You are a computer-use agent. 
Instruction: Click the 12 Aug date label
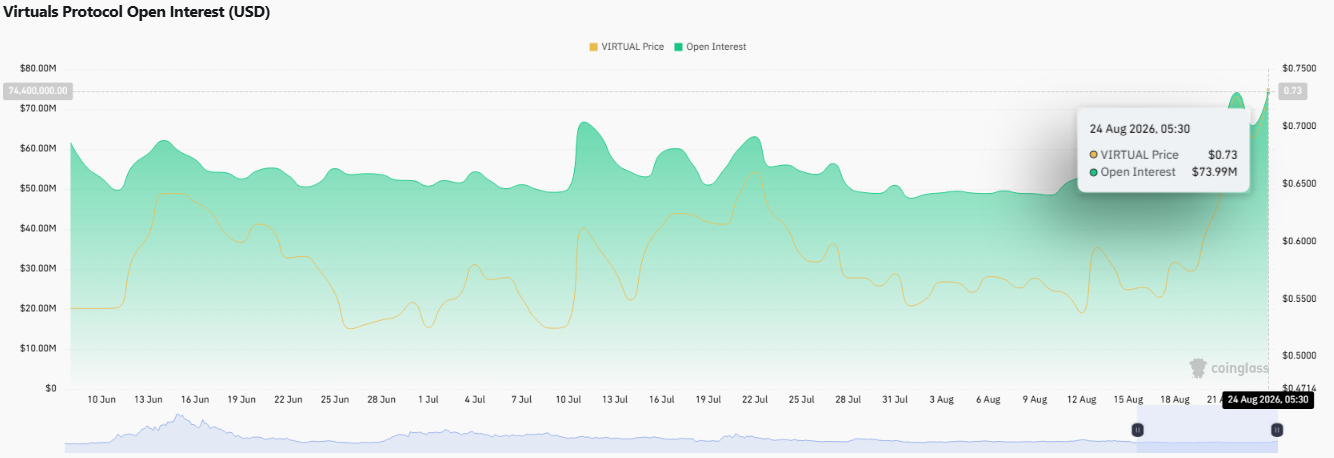click(1081, 400)
